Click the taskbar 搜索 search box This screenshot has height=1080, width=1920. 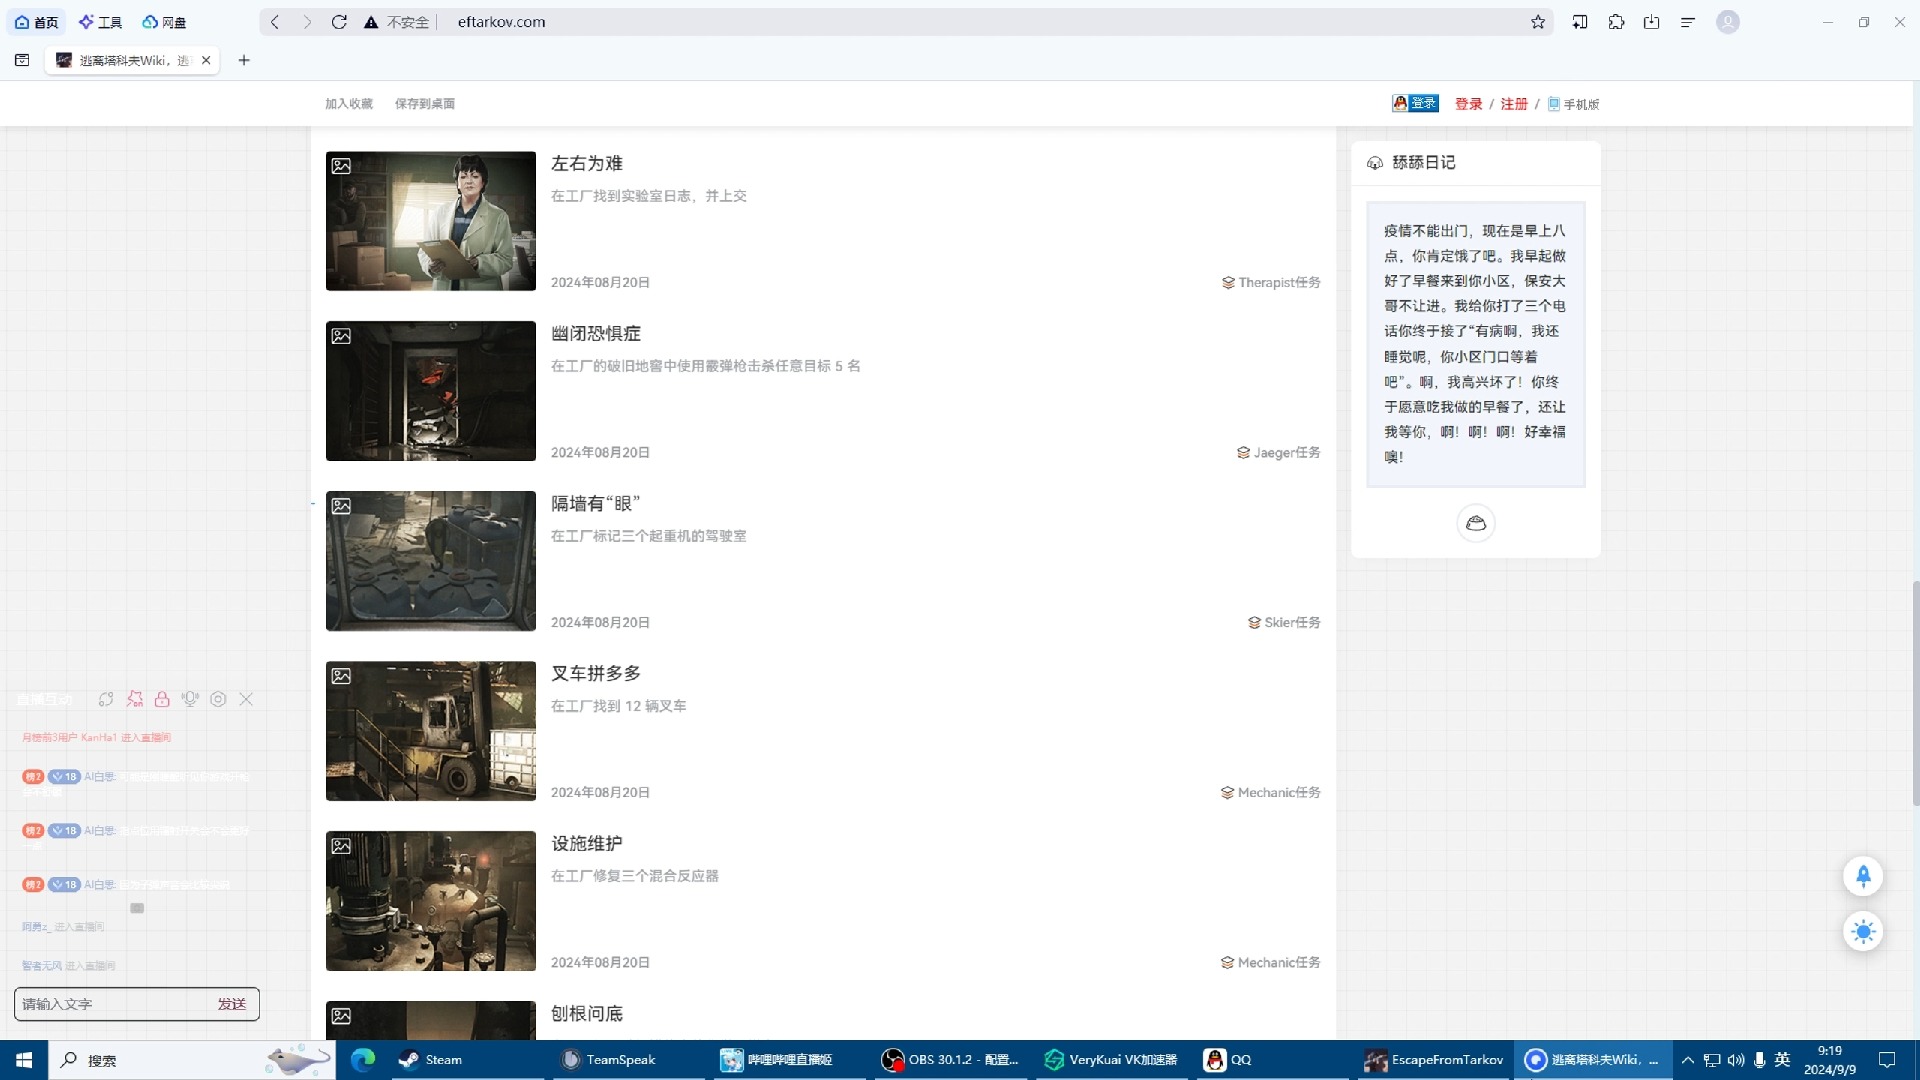click(x=192, y=1060)
